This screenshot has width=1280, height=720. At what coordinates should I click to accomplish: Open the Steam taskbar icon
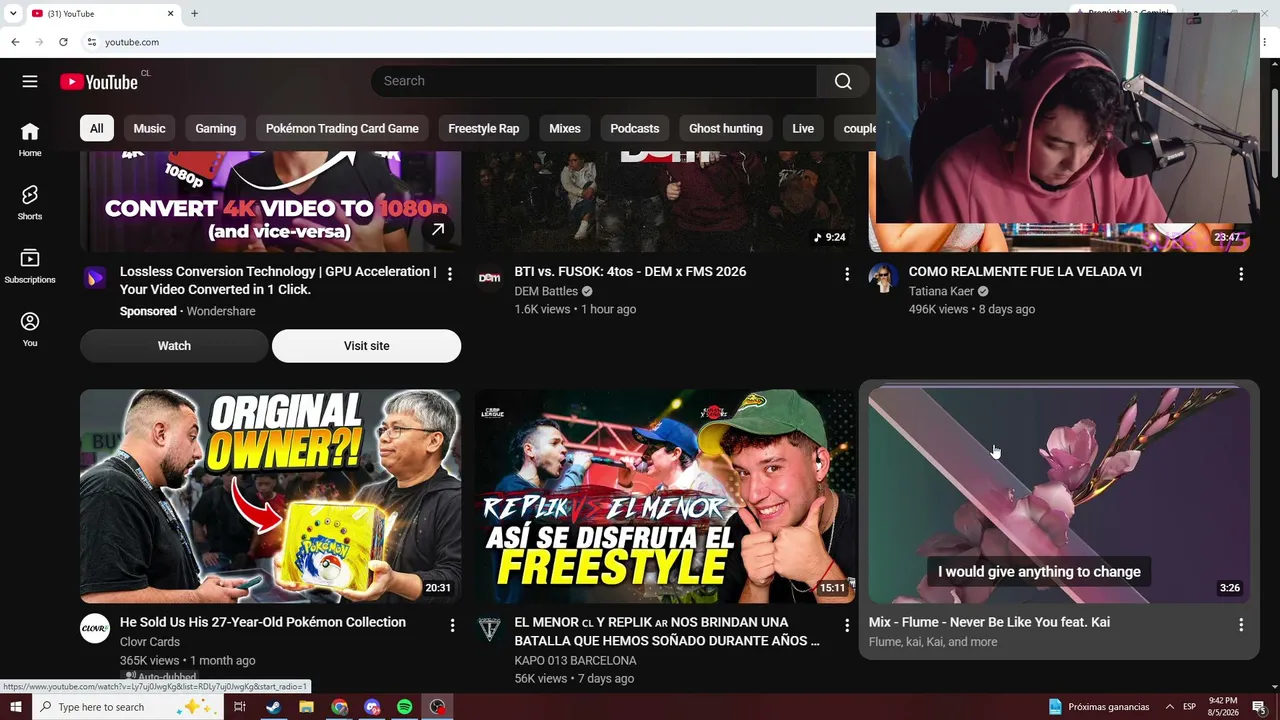point(273,707)
